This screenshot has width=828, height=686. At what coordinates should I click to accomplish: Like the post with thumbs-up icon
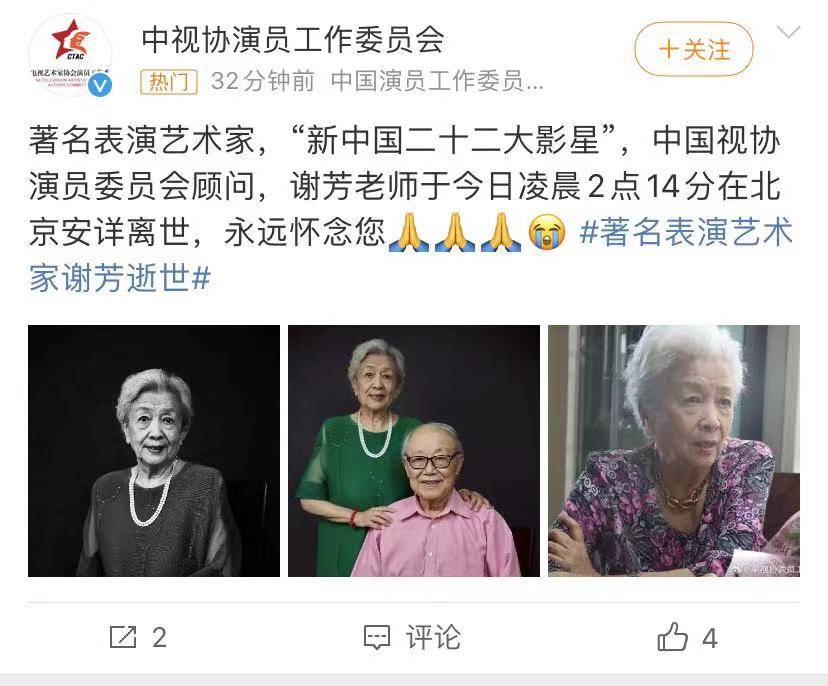[673, 636]
